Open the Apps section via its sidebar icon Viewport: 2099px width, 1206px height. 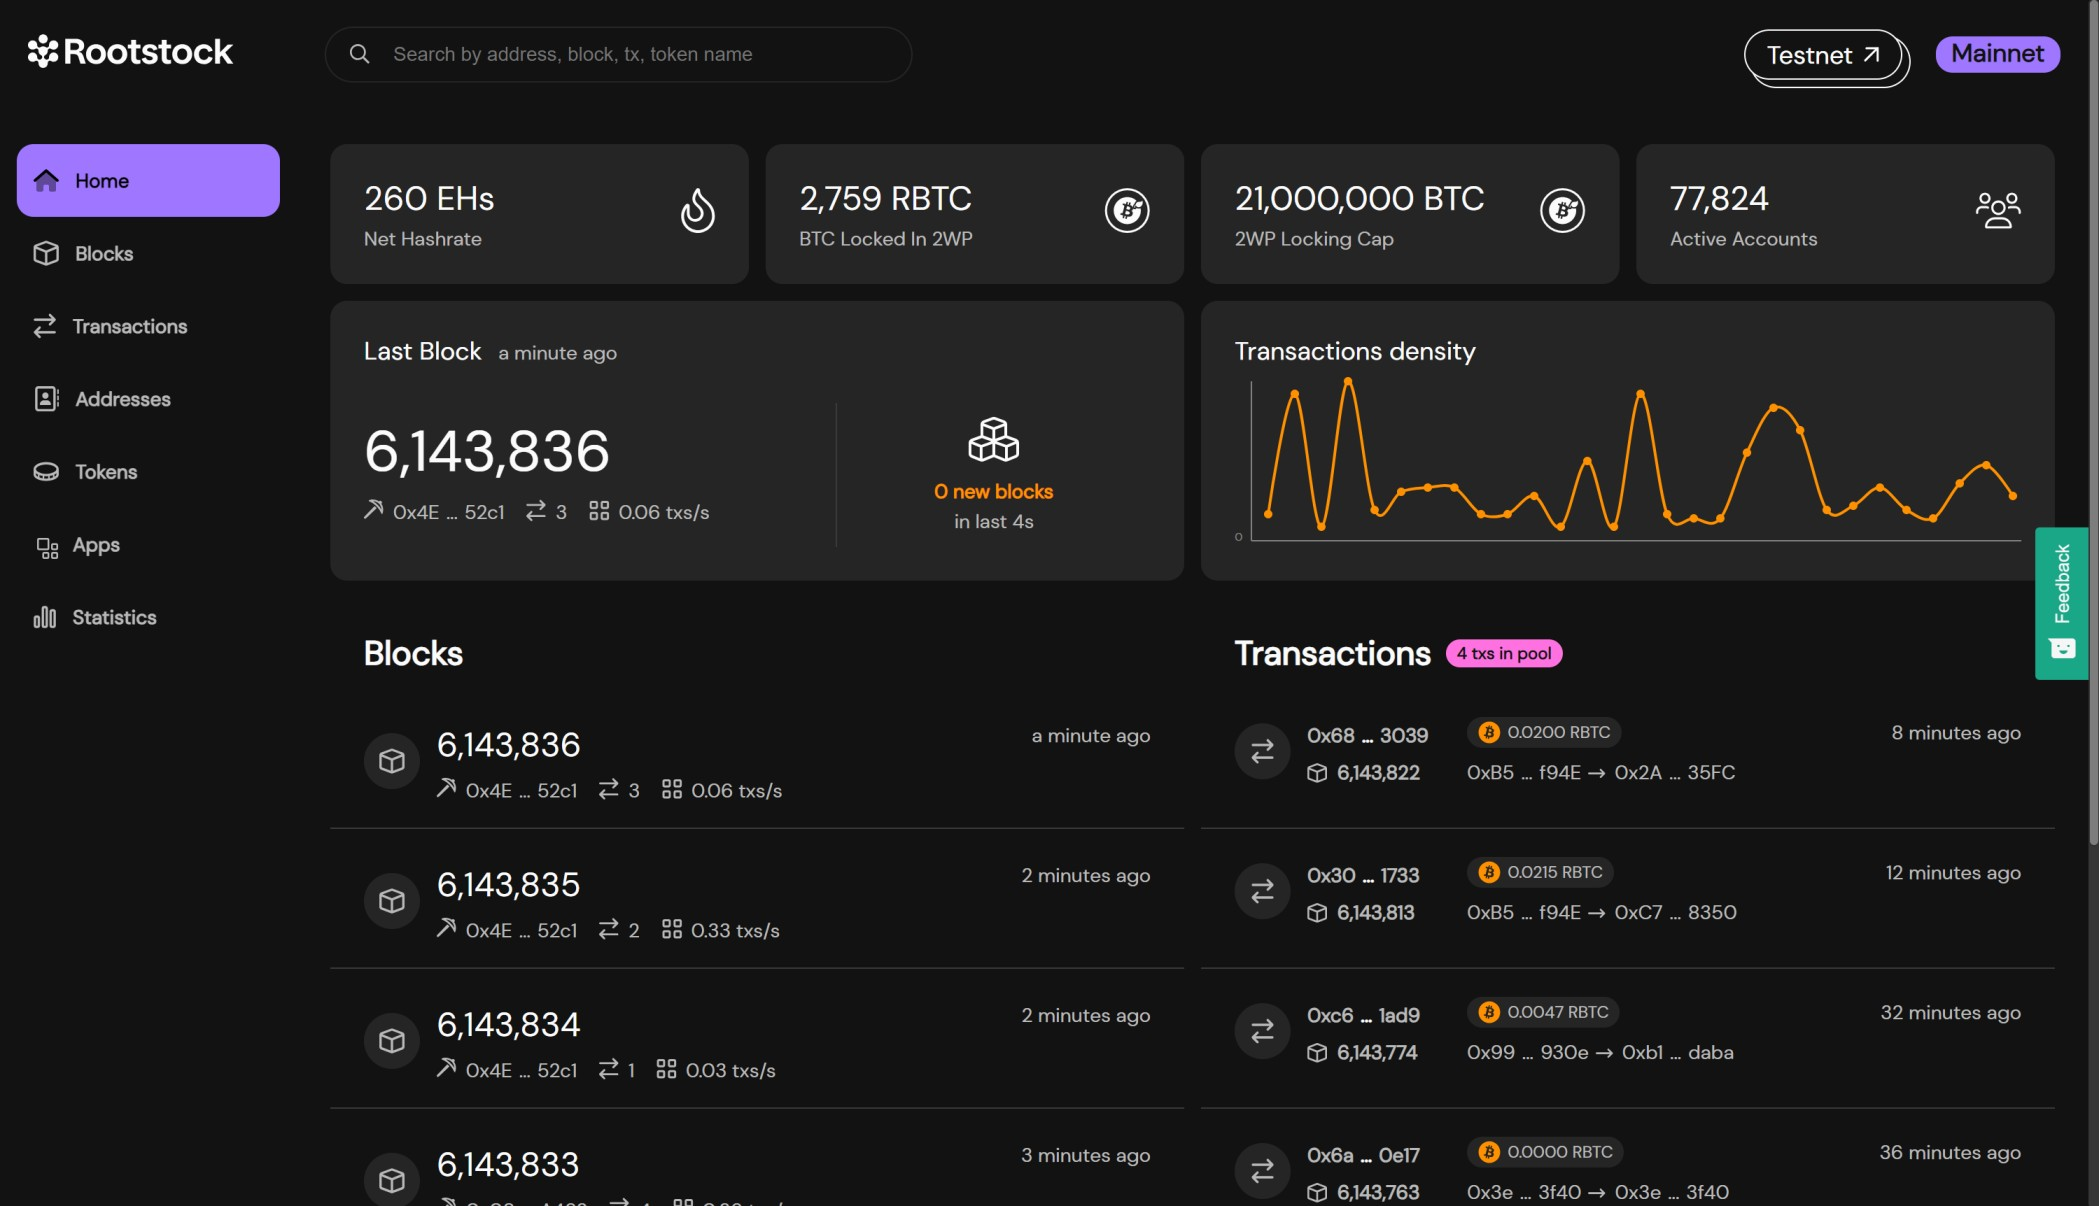coord(45,545)
